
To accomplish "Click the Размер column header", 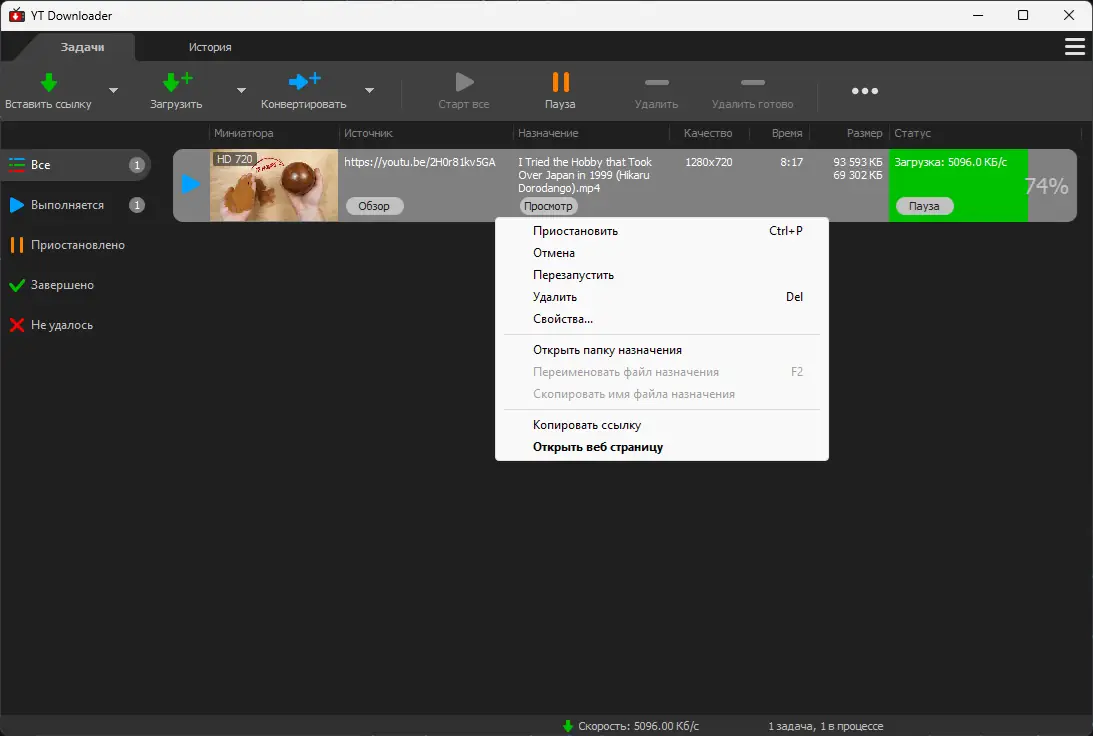I will pos(864,133).
